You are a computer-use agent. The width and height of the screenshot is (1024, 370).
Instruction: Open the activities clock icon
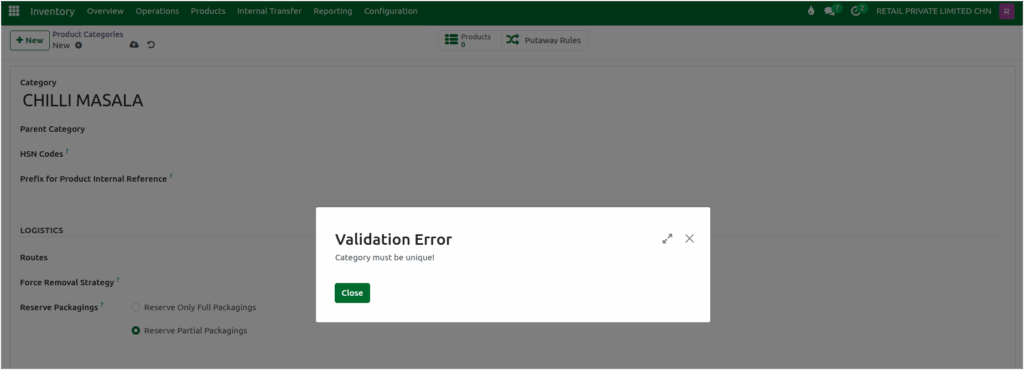(856, 11)
